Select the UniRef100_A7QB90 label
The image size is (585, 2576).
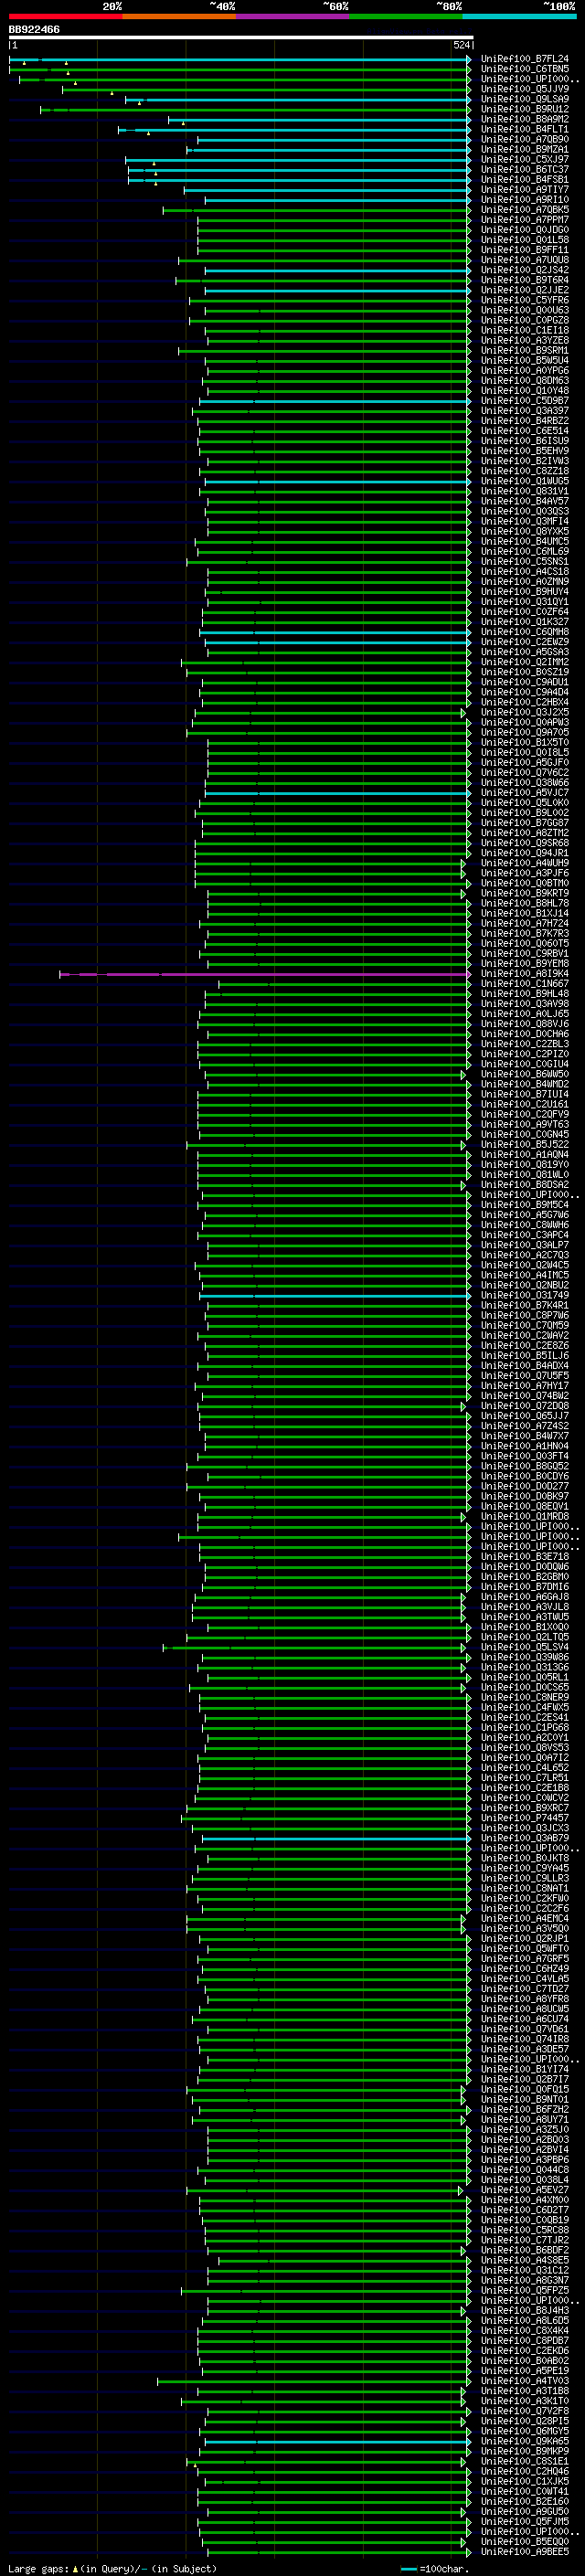[x=524, y=140]
